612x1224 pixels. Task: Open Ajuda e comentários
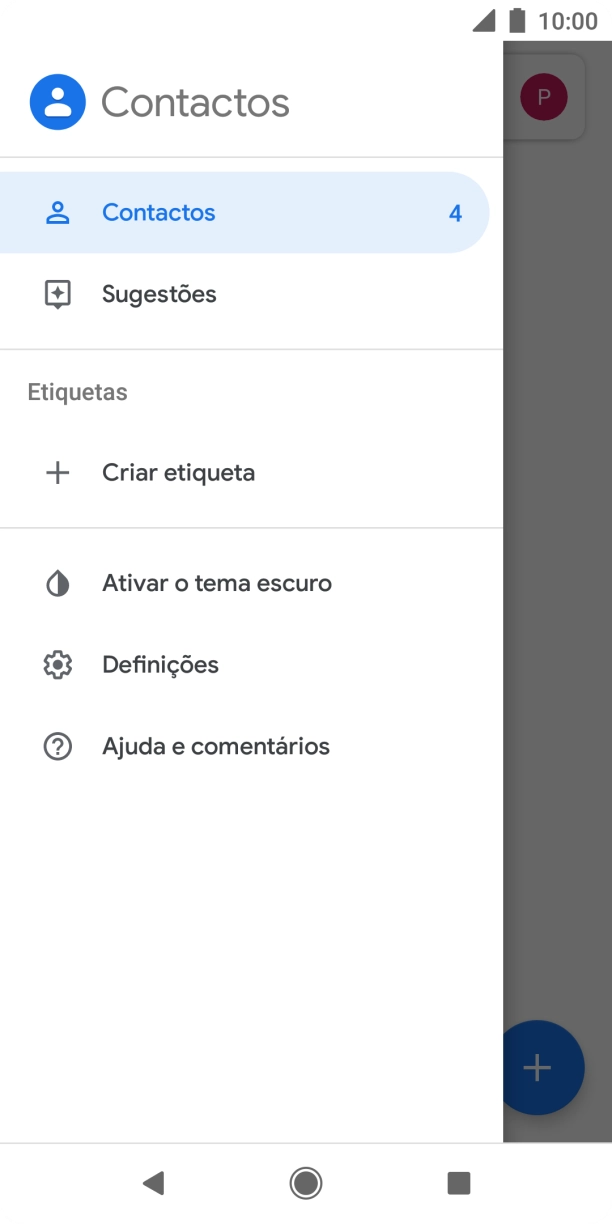[x=216, y=746]
